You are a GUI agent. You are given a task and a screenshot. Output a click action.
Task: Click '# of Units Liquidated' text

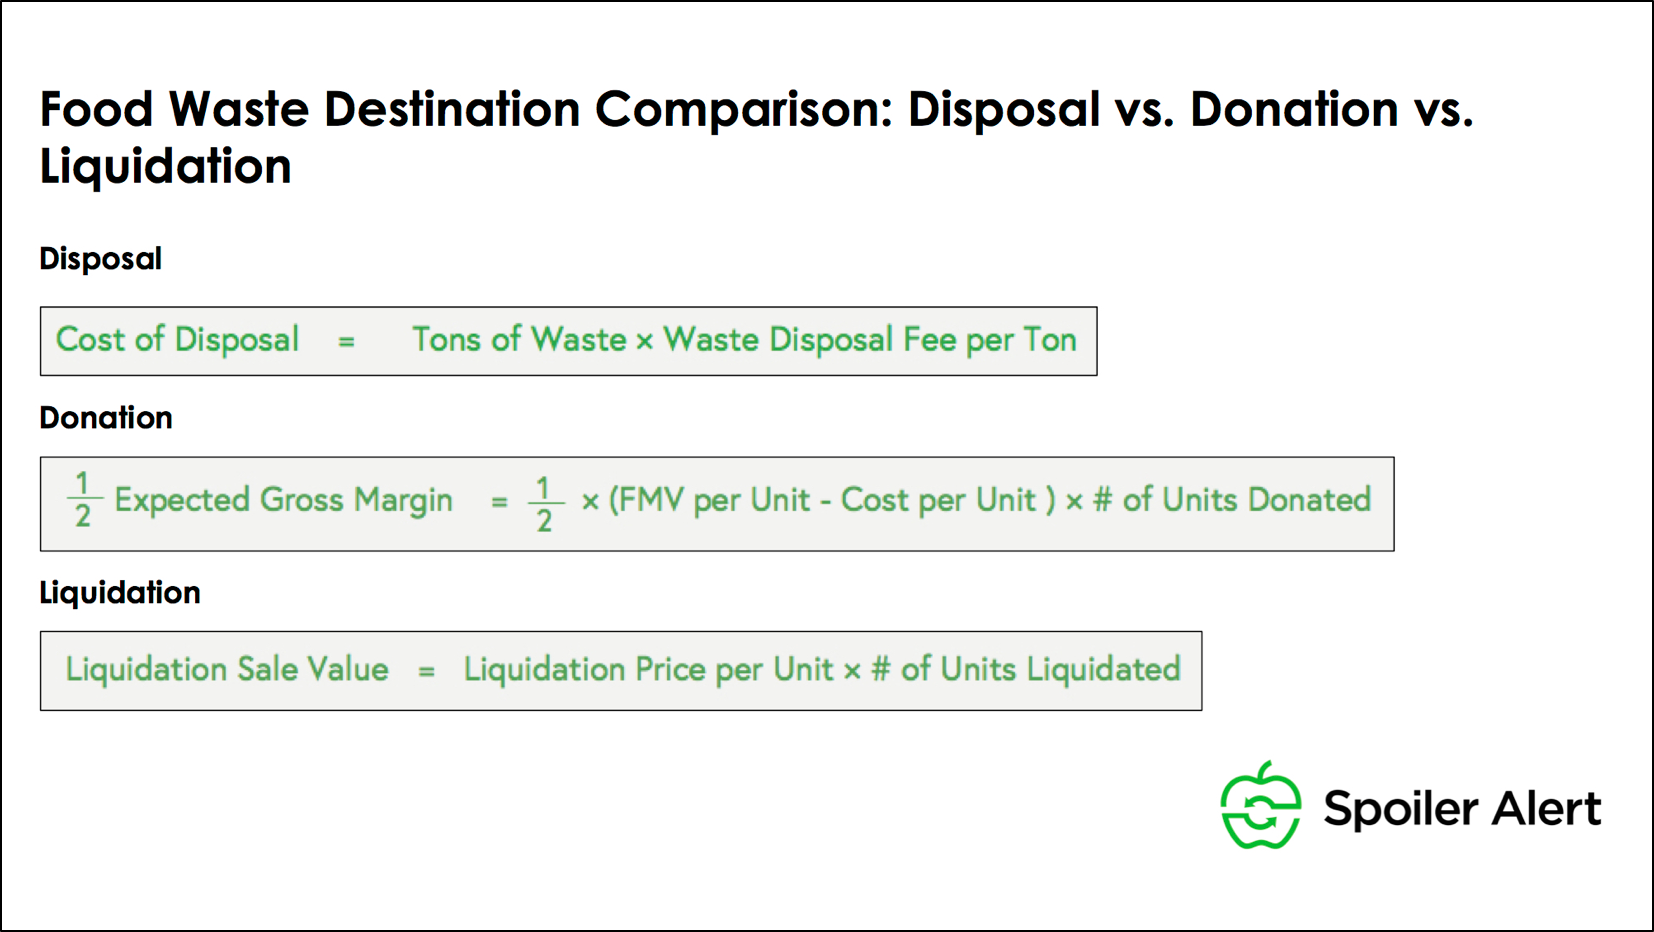point(1026,669)
